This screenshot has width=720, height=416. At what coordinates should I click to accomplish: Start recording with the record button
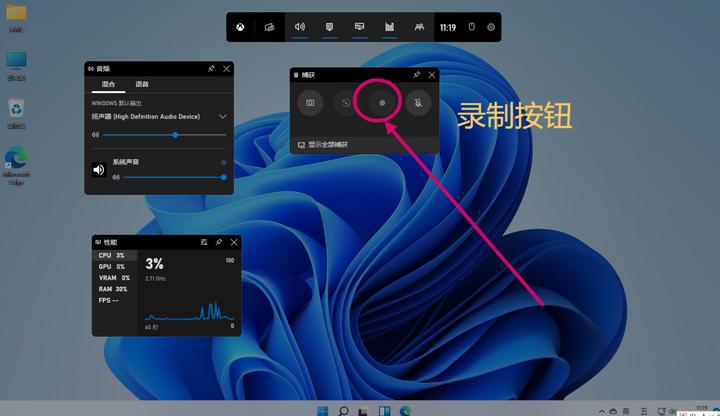[x=382, y=102]
